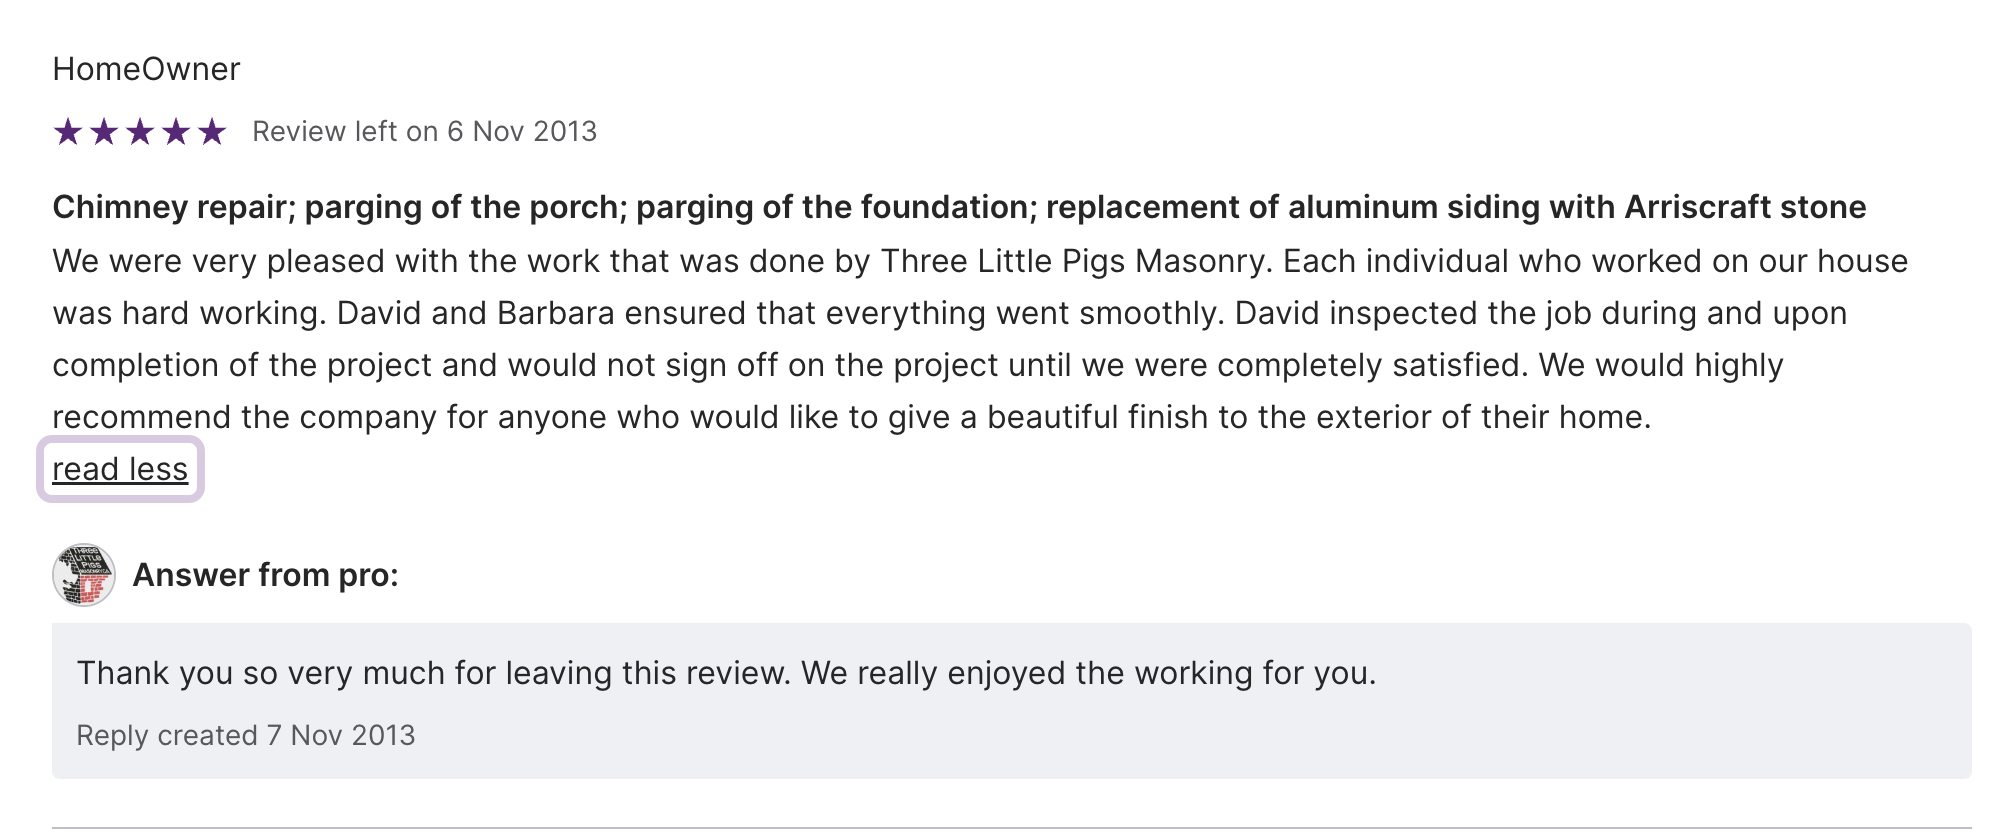Click the pro's thank-you reply text

click(726, 673)
